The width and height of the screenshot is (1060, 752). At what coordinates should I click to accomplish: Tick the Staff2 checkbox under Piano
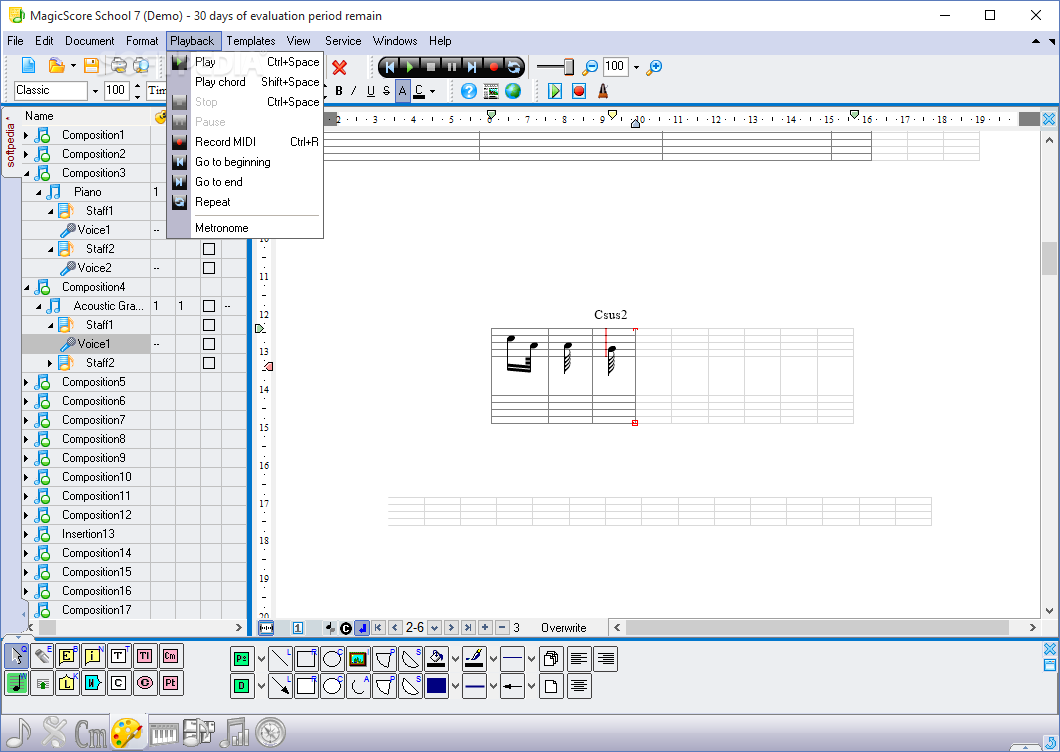(209, 249)
